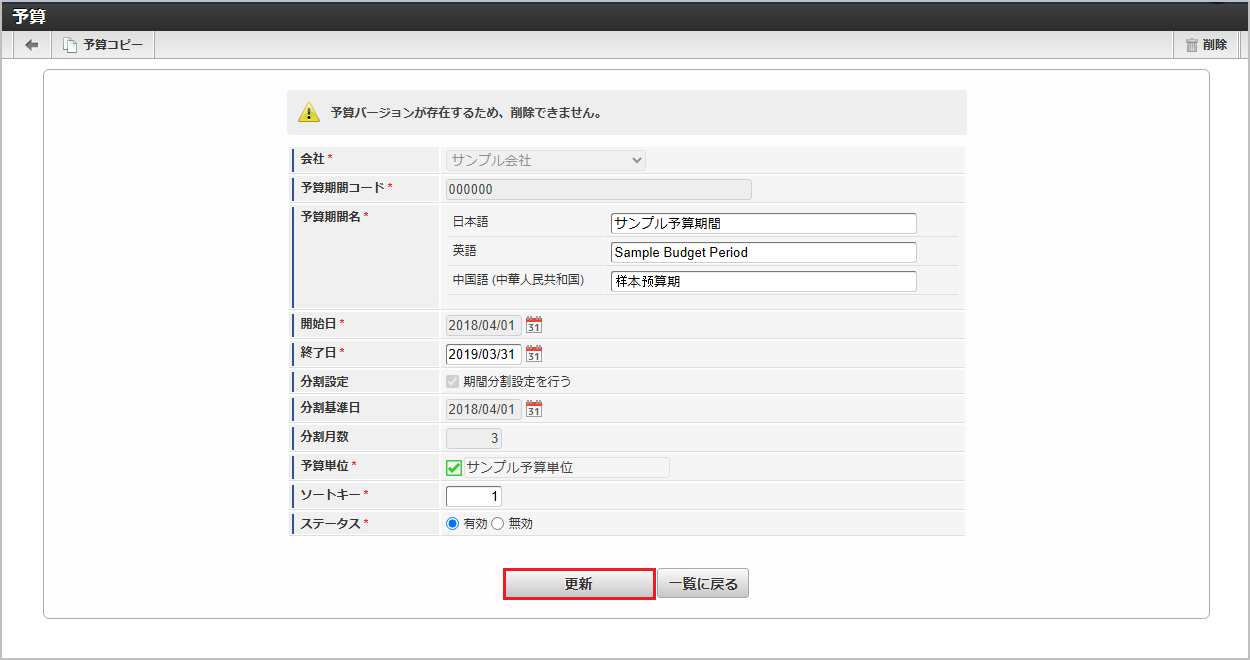1250x660 pixels.
Task: Click the 予算コピー copy icon
Action: tap(70, 45)
